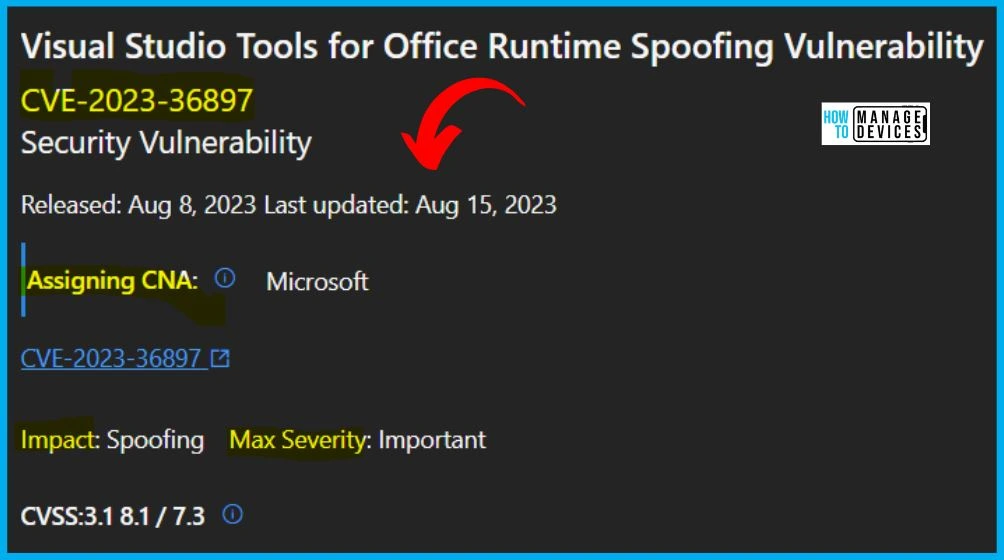Image resolution: width=1004 pixels, height=560 pixels.
Task: Open the blue CVE-2023-36897 hyperlink
Action: [111, 358]
